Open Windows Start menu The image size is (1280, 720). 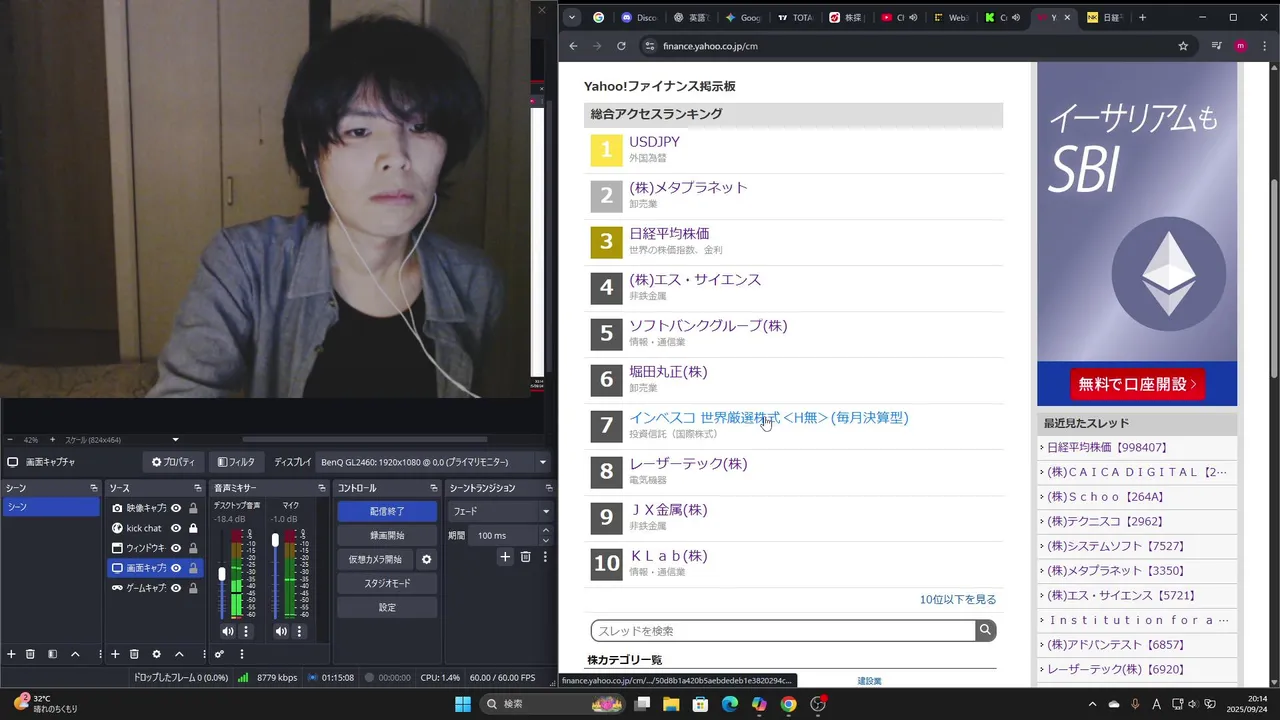tap(463, 704)
